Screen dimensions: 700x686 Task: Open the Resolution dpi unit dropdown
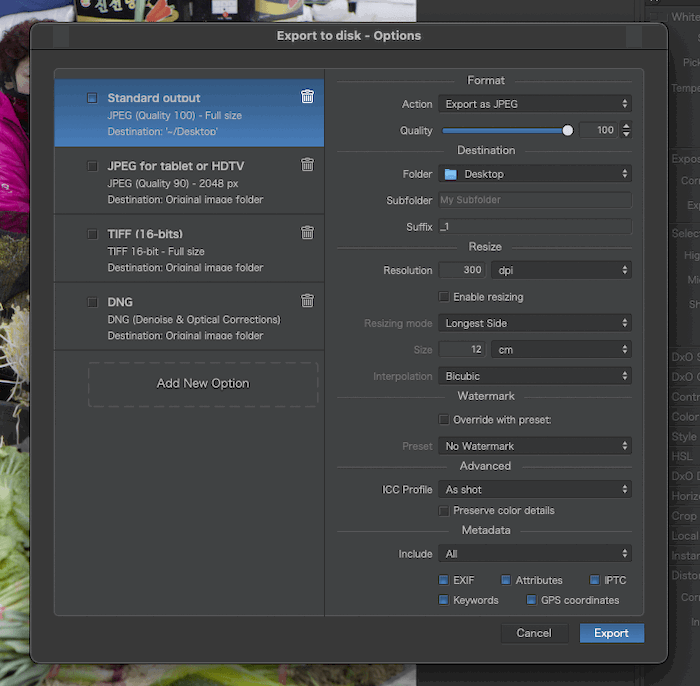(x=560, y=270)
